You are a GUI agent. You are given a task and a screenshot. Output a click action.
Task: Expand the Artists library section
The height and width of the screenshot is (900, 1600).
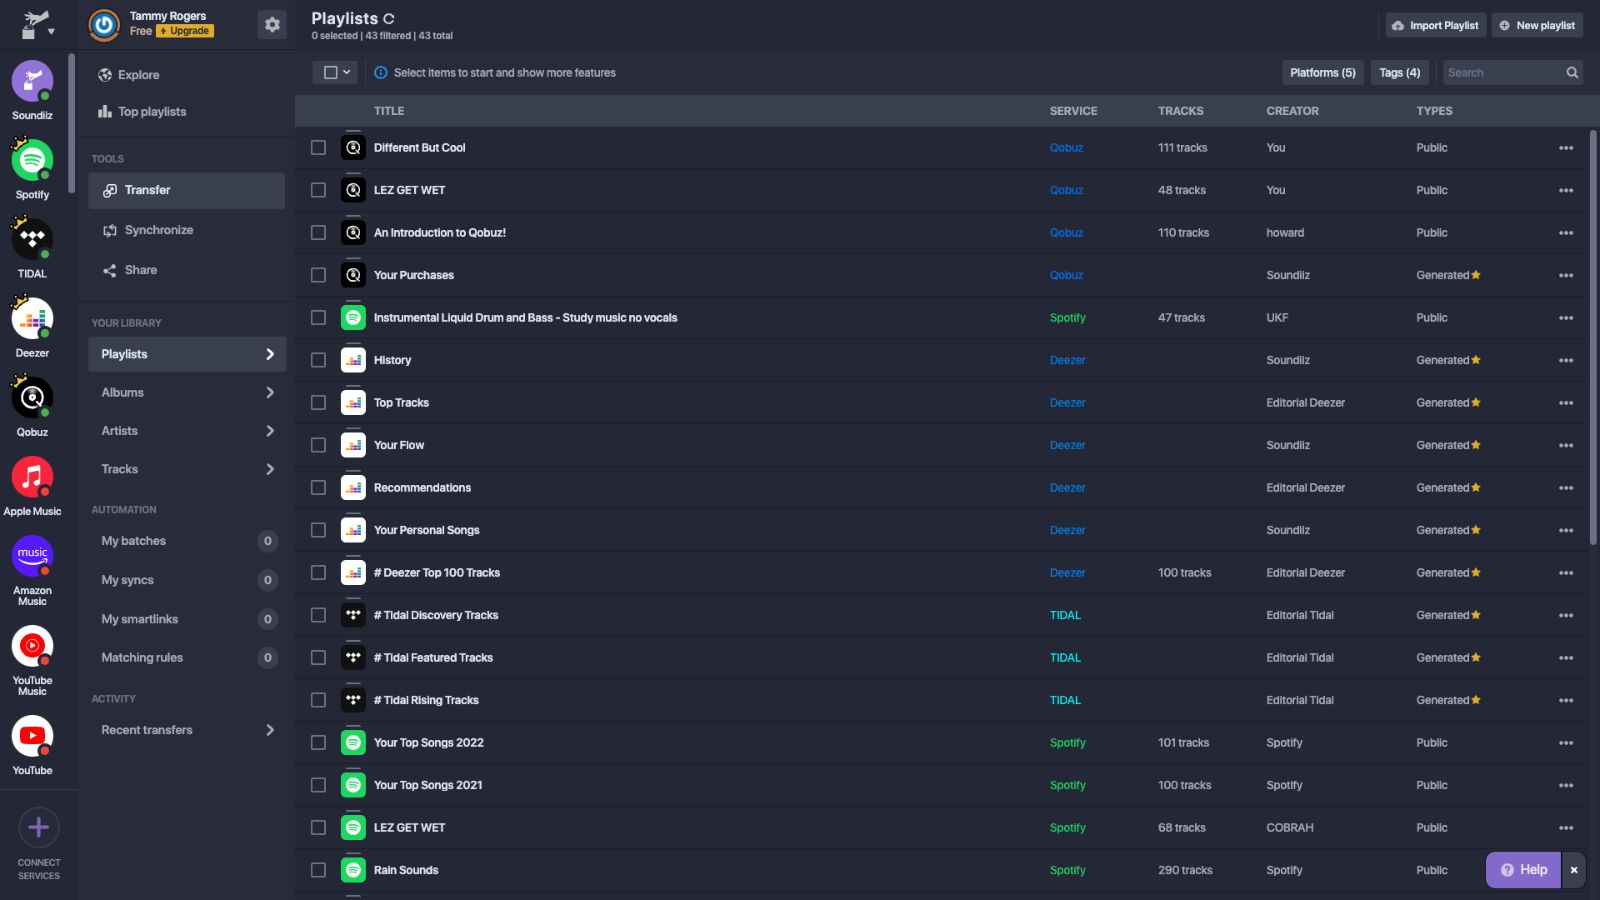coord(270,431)
